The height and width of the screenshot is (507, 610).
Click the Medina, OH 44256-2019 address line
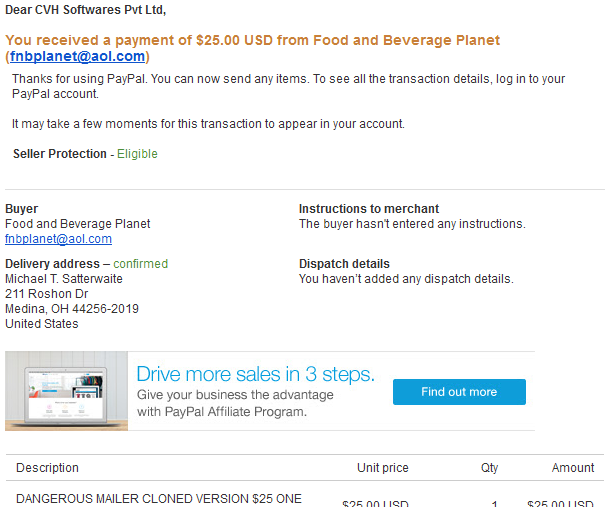[x=72, y=309]
